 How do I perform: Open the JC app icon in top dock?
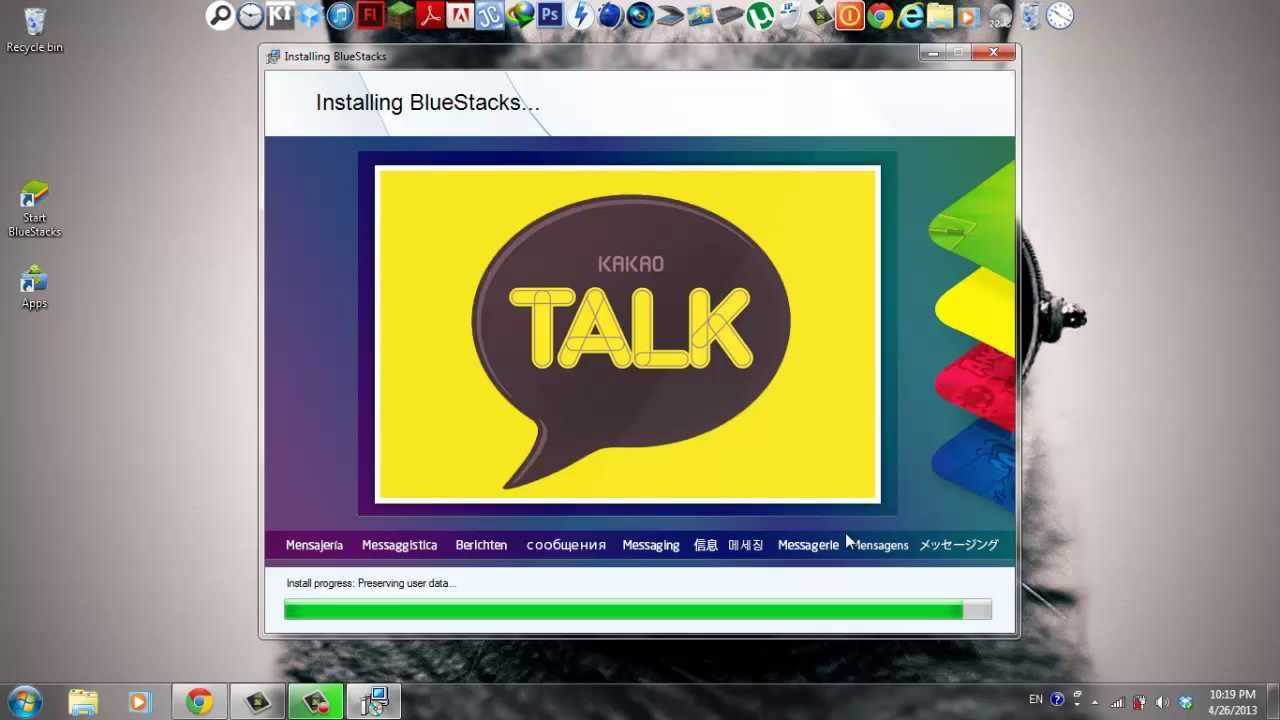490,15
